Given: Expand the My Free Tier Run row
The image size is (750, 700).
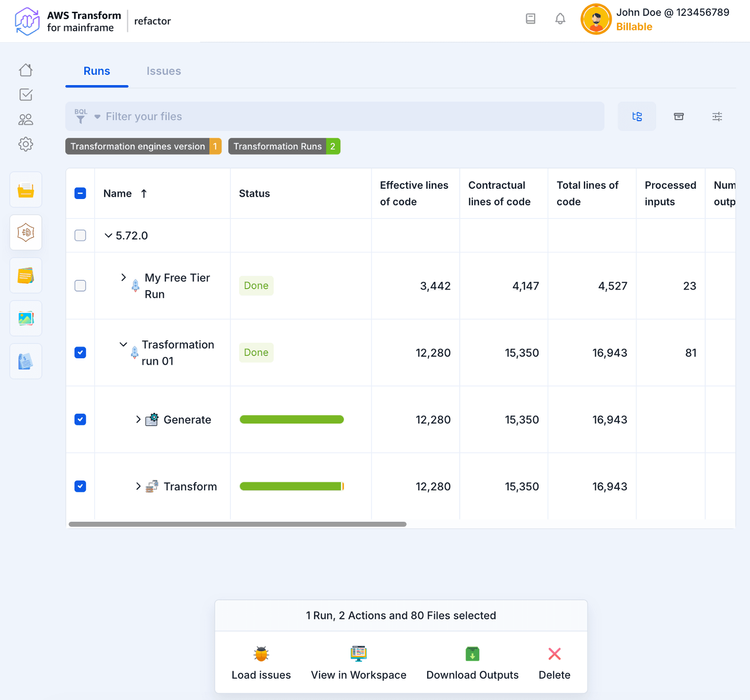Looking at the screenshot, I should pos(123,278).
